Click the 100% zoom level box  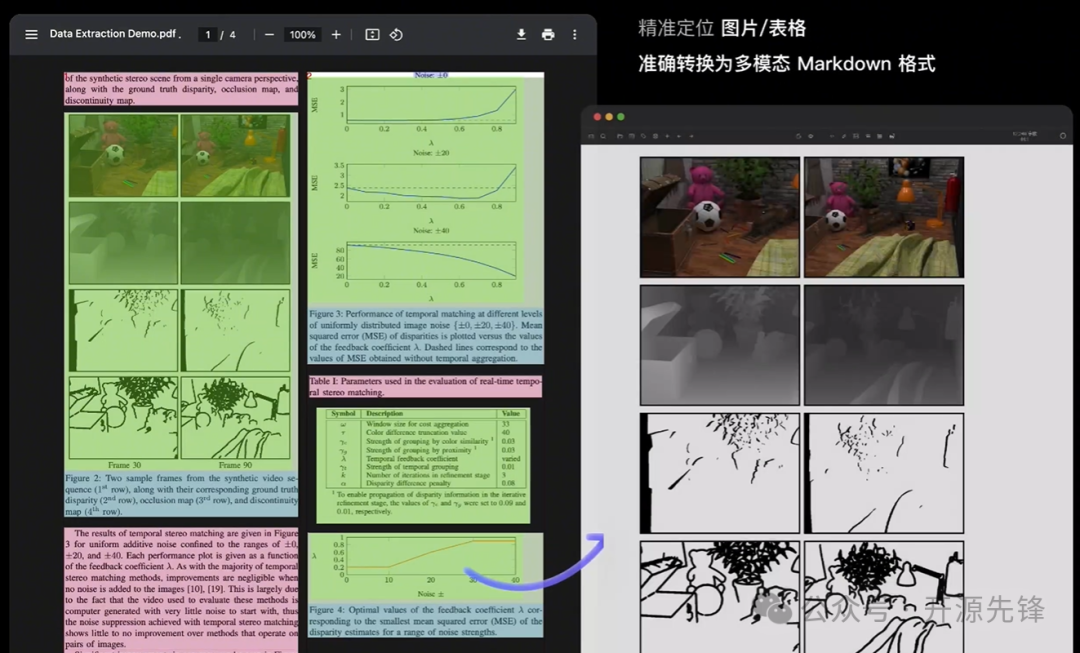click(x=302, y=35)
